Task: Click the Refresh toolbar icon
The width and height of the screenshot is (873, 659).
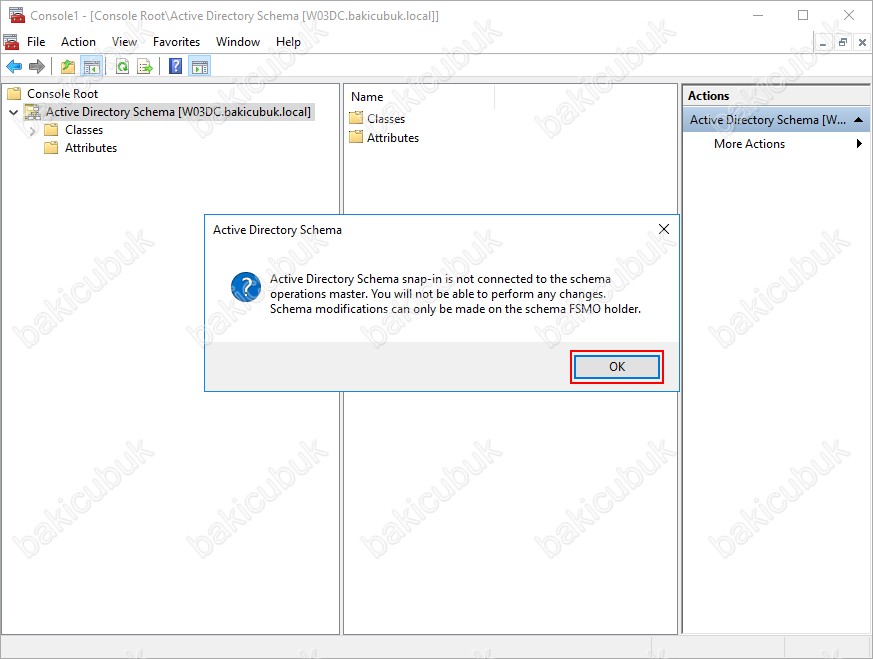Action: 122,67
